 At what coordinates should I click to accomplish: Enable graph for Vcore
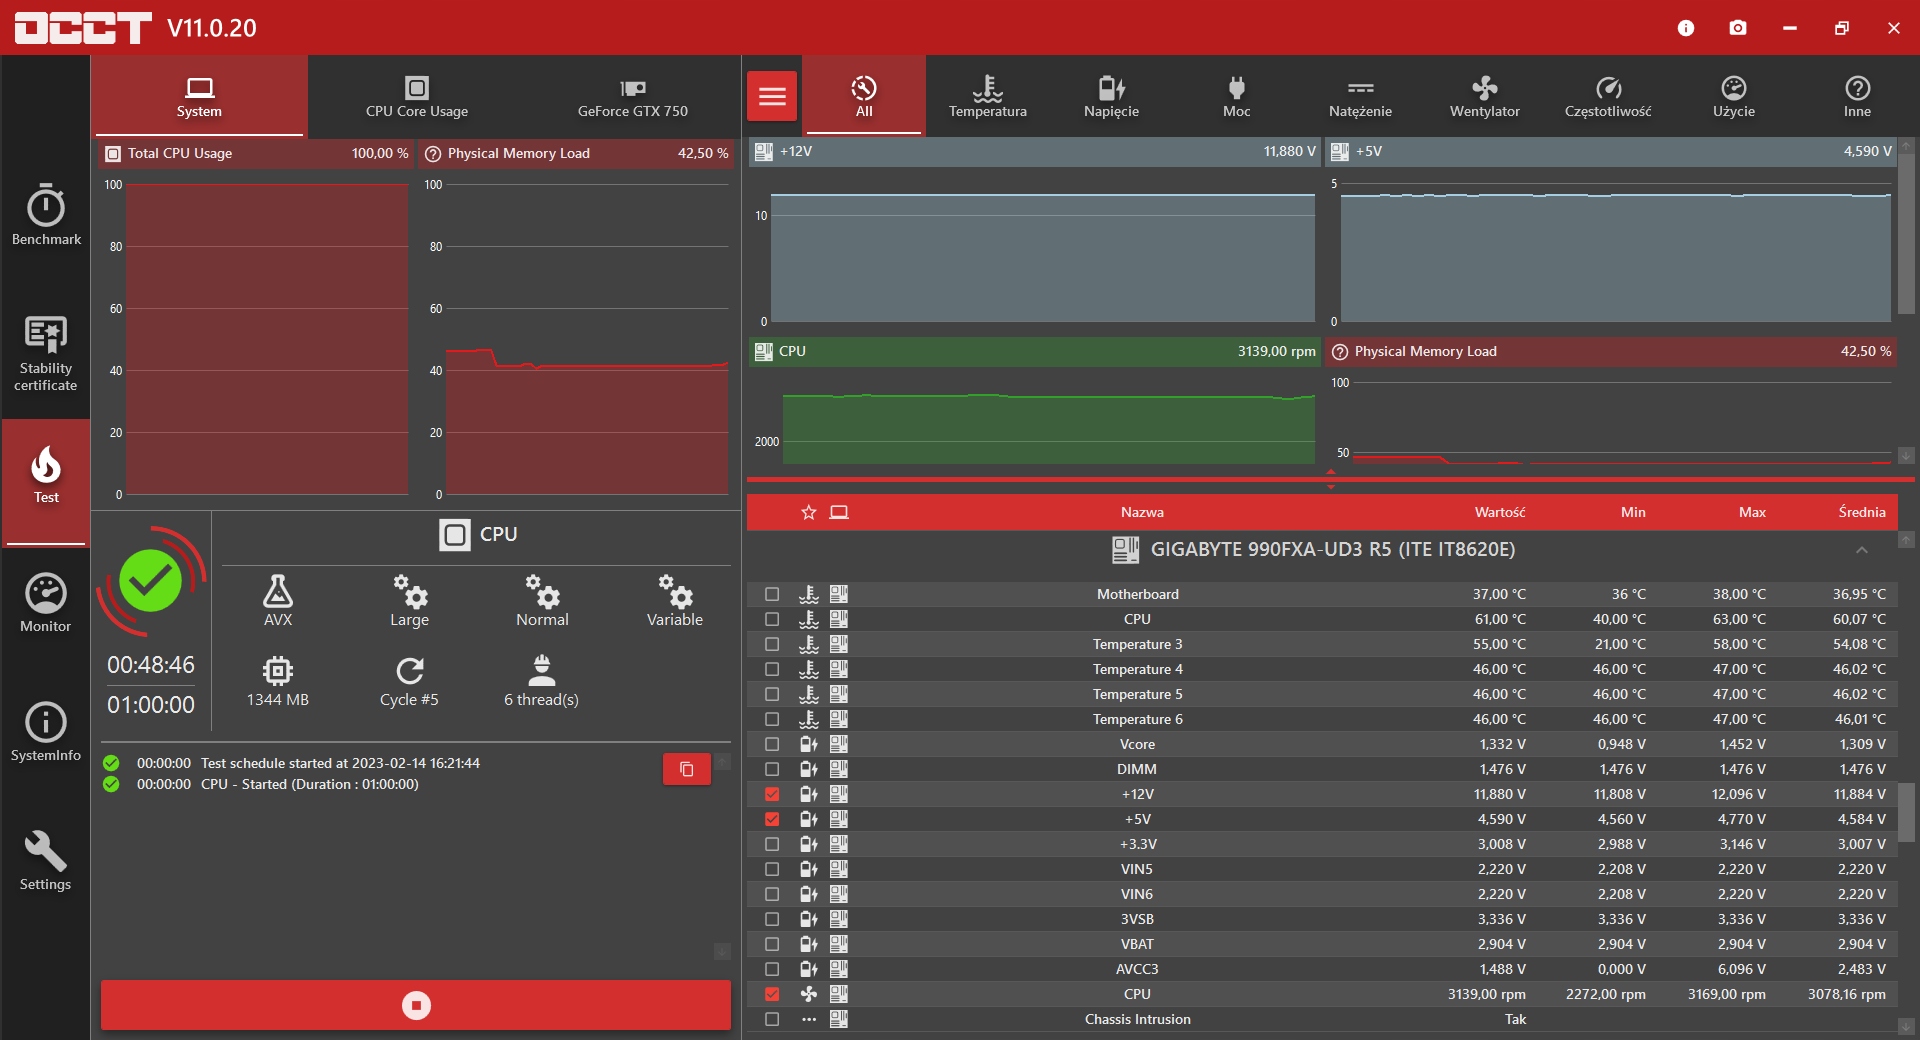[772, 744]
